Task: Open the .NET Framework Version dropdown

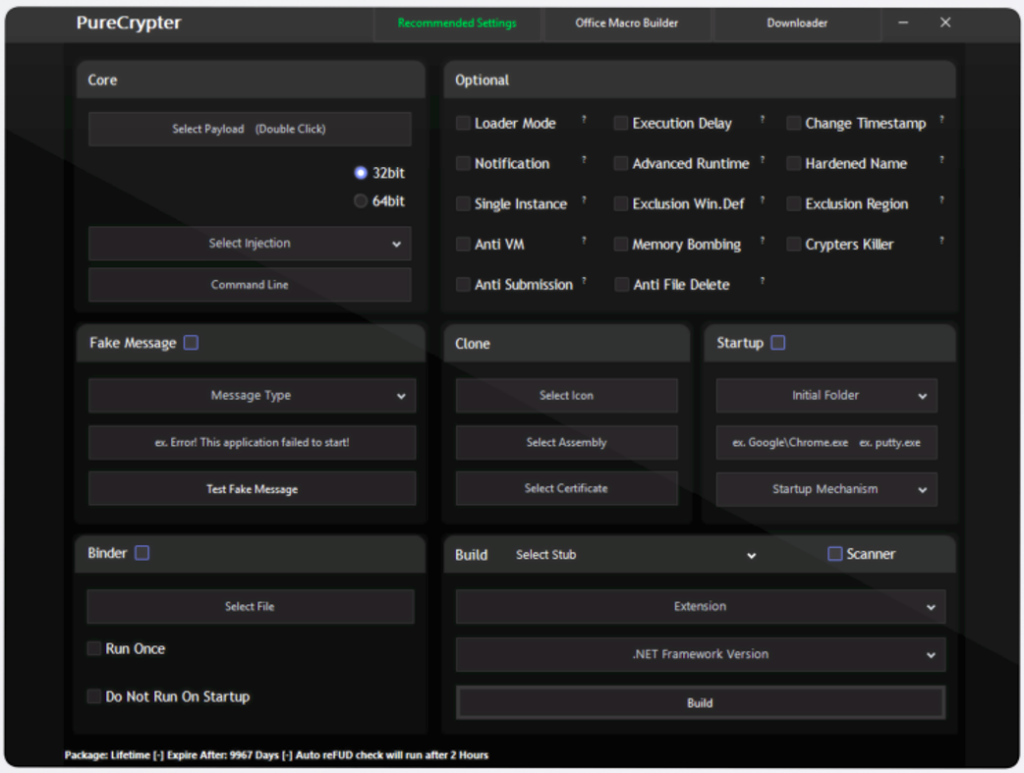Action: 700,654
